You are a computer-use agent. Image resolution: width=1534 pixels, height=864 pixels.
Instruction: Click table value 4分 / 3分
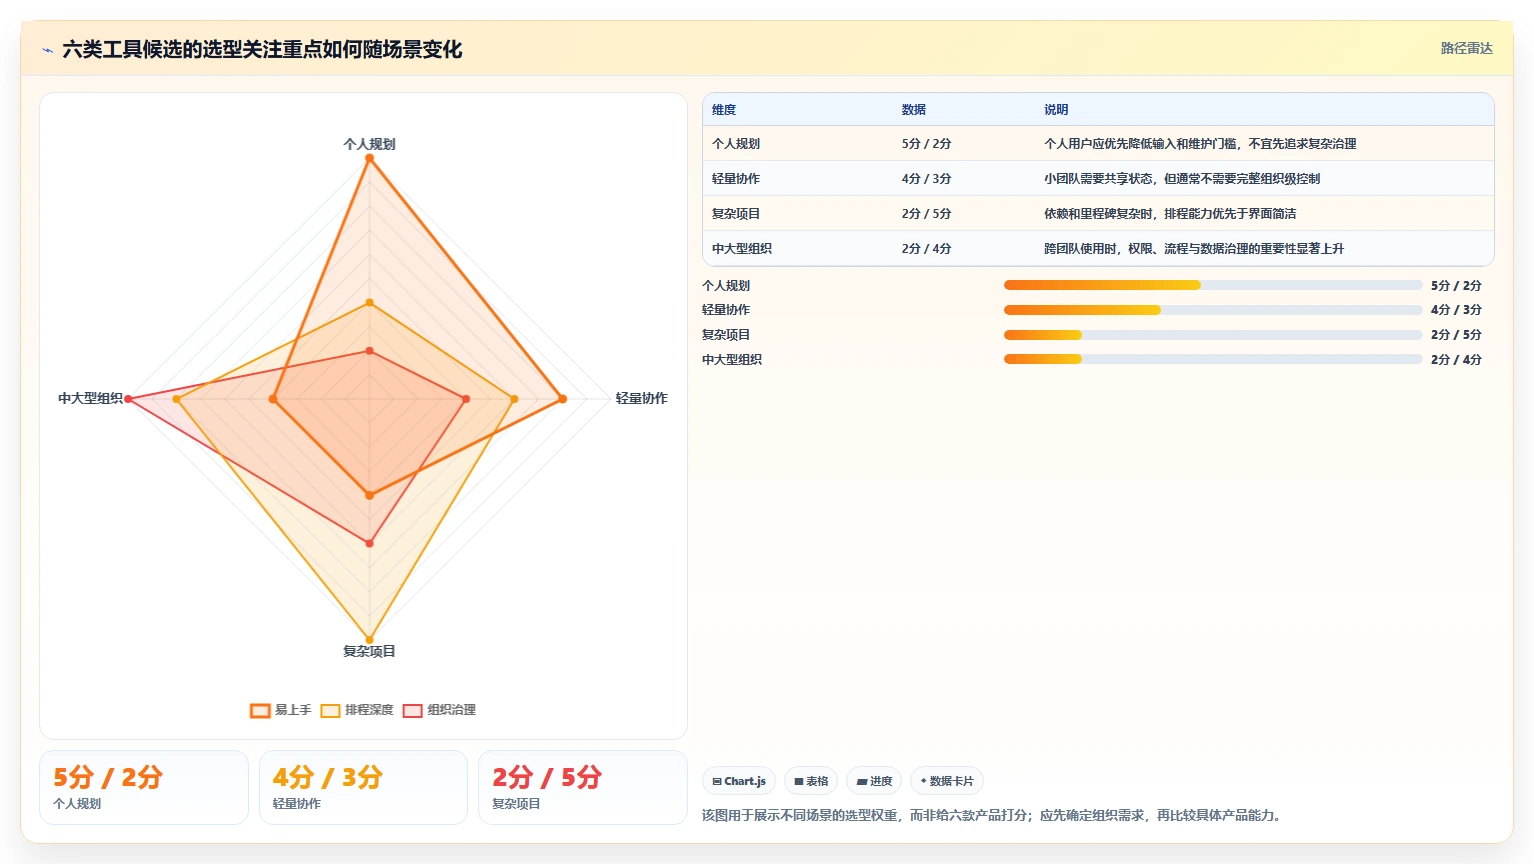pyautogui.click(x=926, y=179)
